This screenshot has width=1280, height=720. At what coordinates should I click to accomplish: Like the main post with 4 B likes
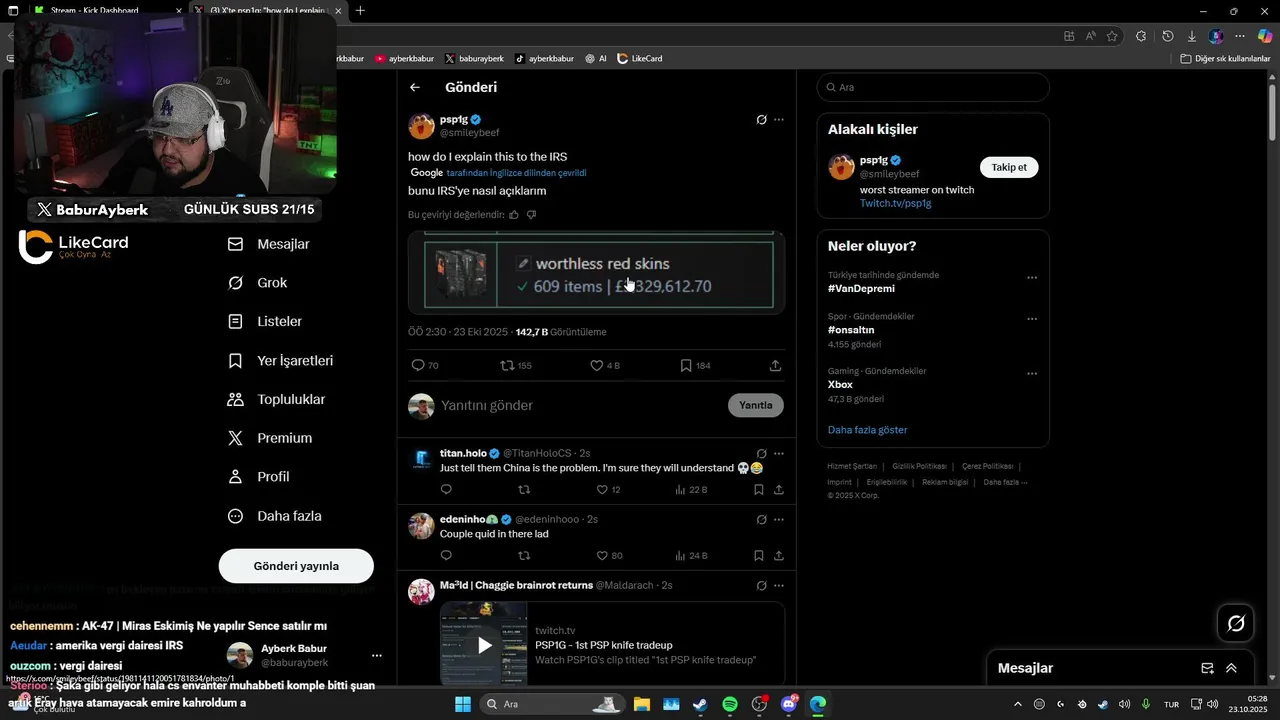pyautogui.click(x=605, y=366)
